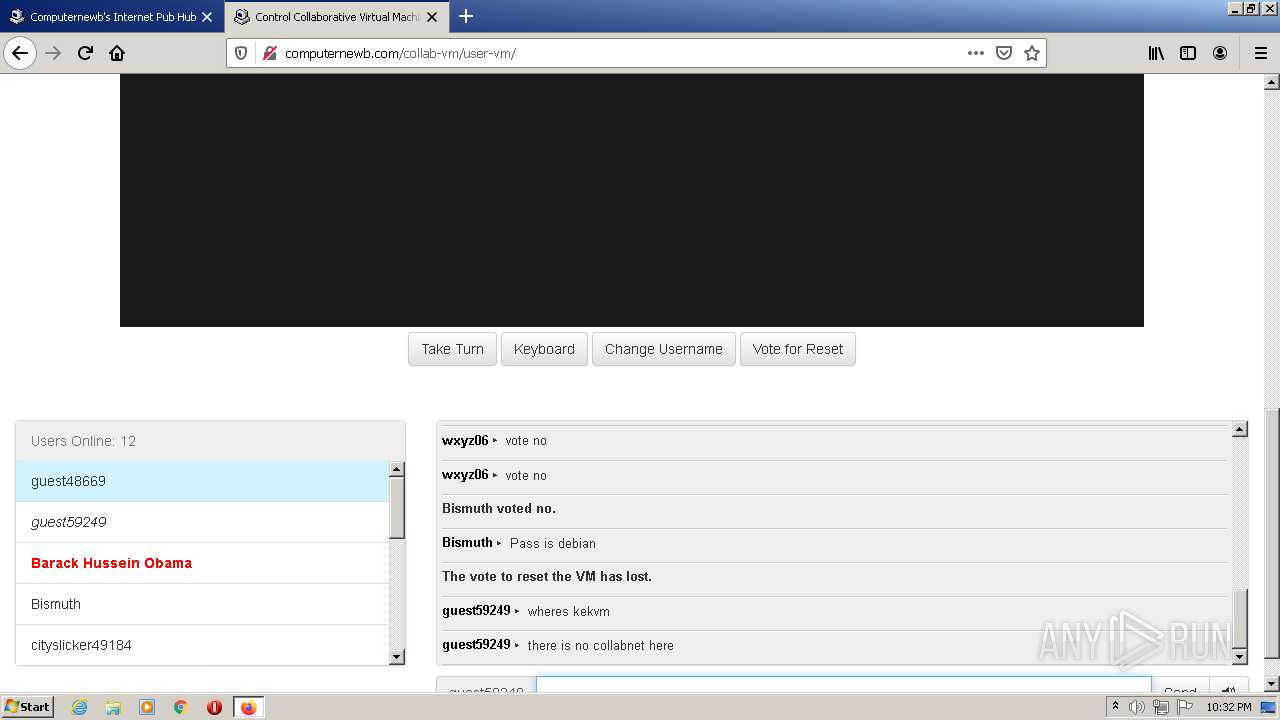Screen dimensions: 1280x720
Task: Select user Barack Hussein Obama
Action: coord(202,563)
